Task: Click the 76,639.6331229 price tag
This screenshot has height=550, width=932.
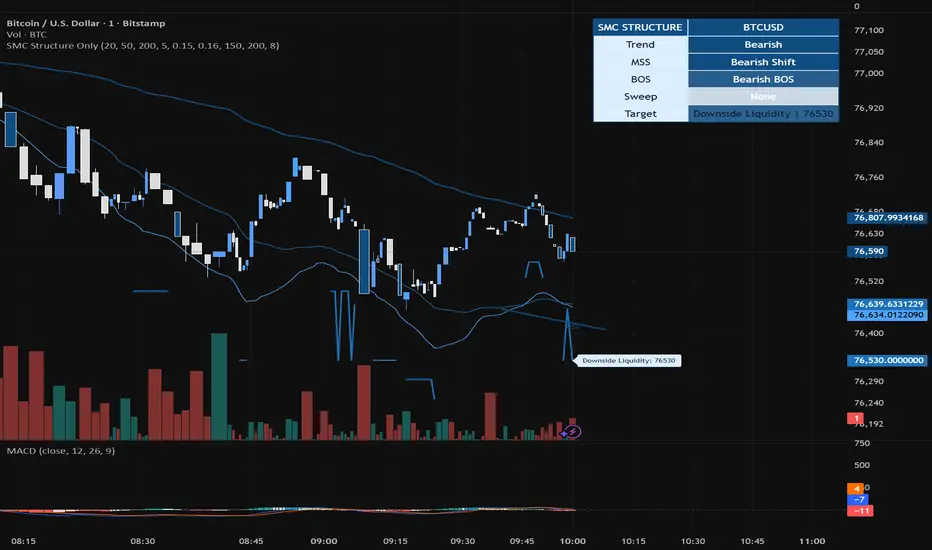Action: pos(888,304)
